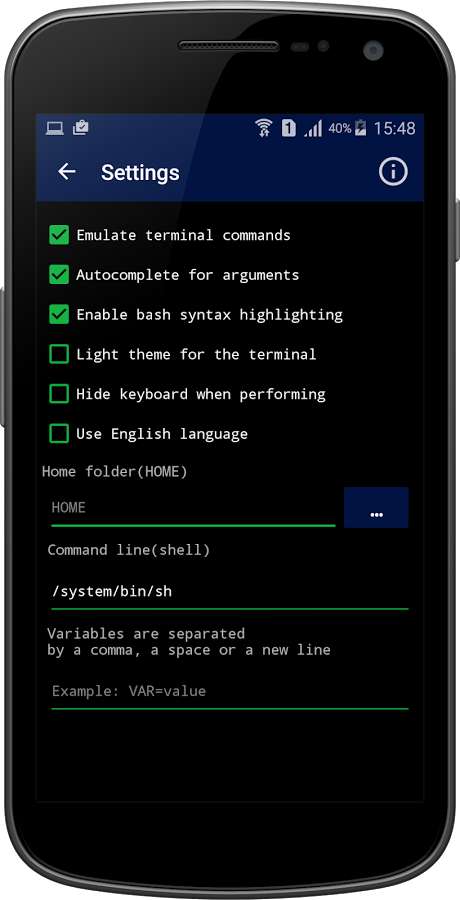The image size is (460, 900).
Task: Tap the 15:48 clock in status bar
Action: point(395,128)
